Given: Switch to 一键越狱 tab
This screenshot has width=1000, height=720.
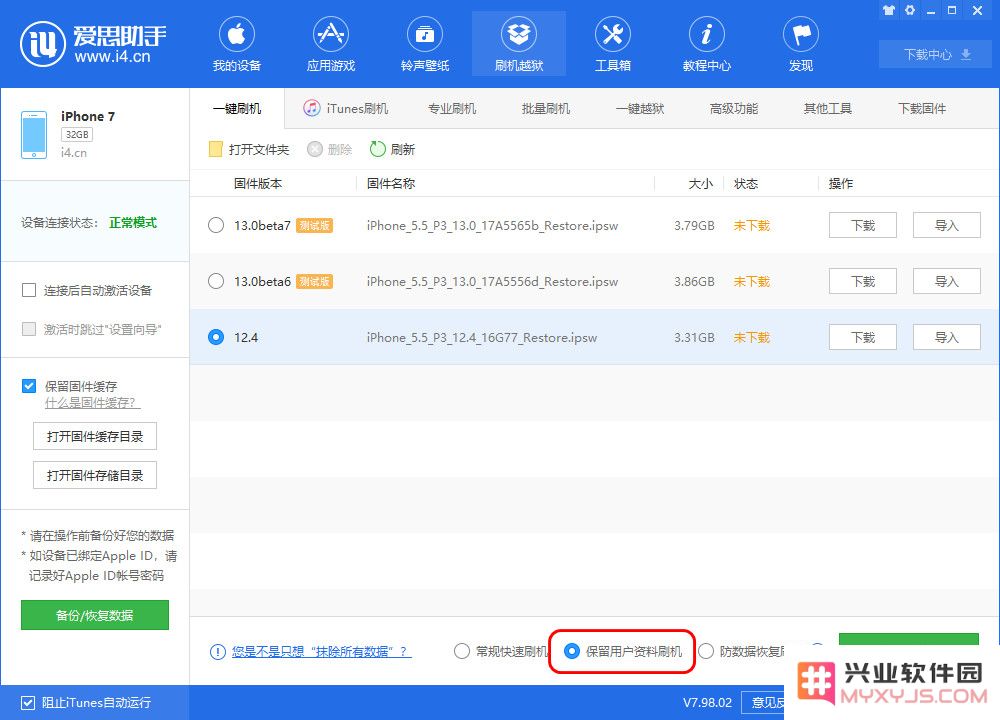Looking at the screenshot, I should tap(640, 108).
